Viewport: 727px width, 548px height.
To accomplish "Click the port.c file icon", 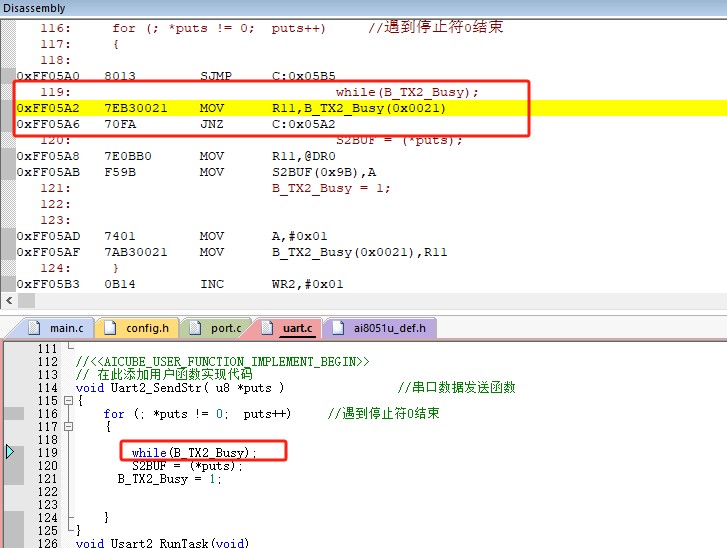I will tap(195, 328).
